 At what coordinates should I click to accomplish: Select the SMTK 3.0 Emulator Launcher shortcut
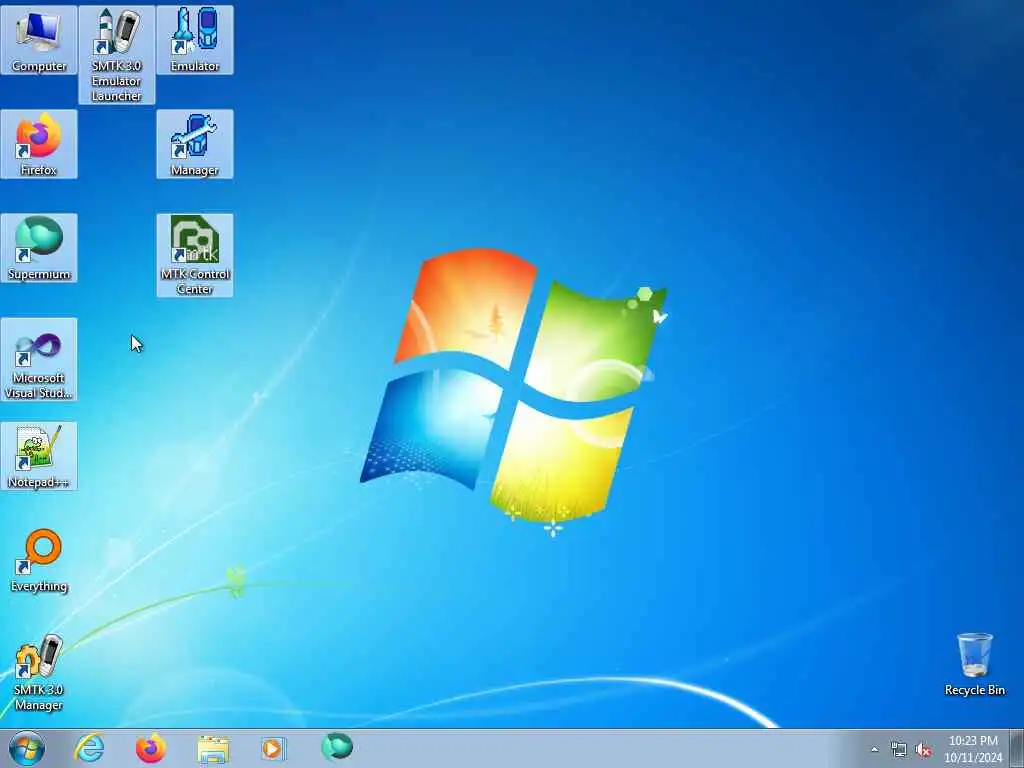(117, 55)
